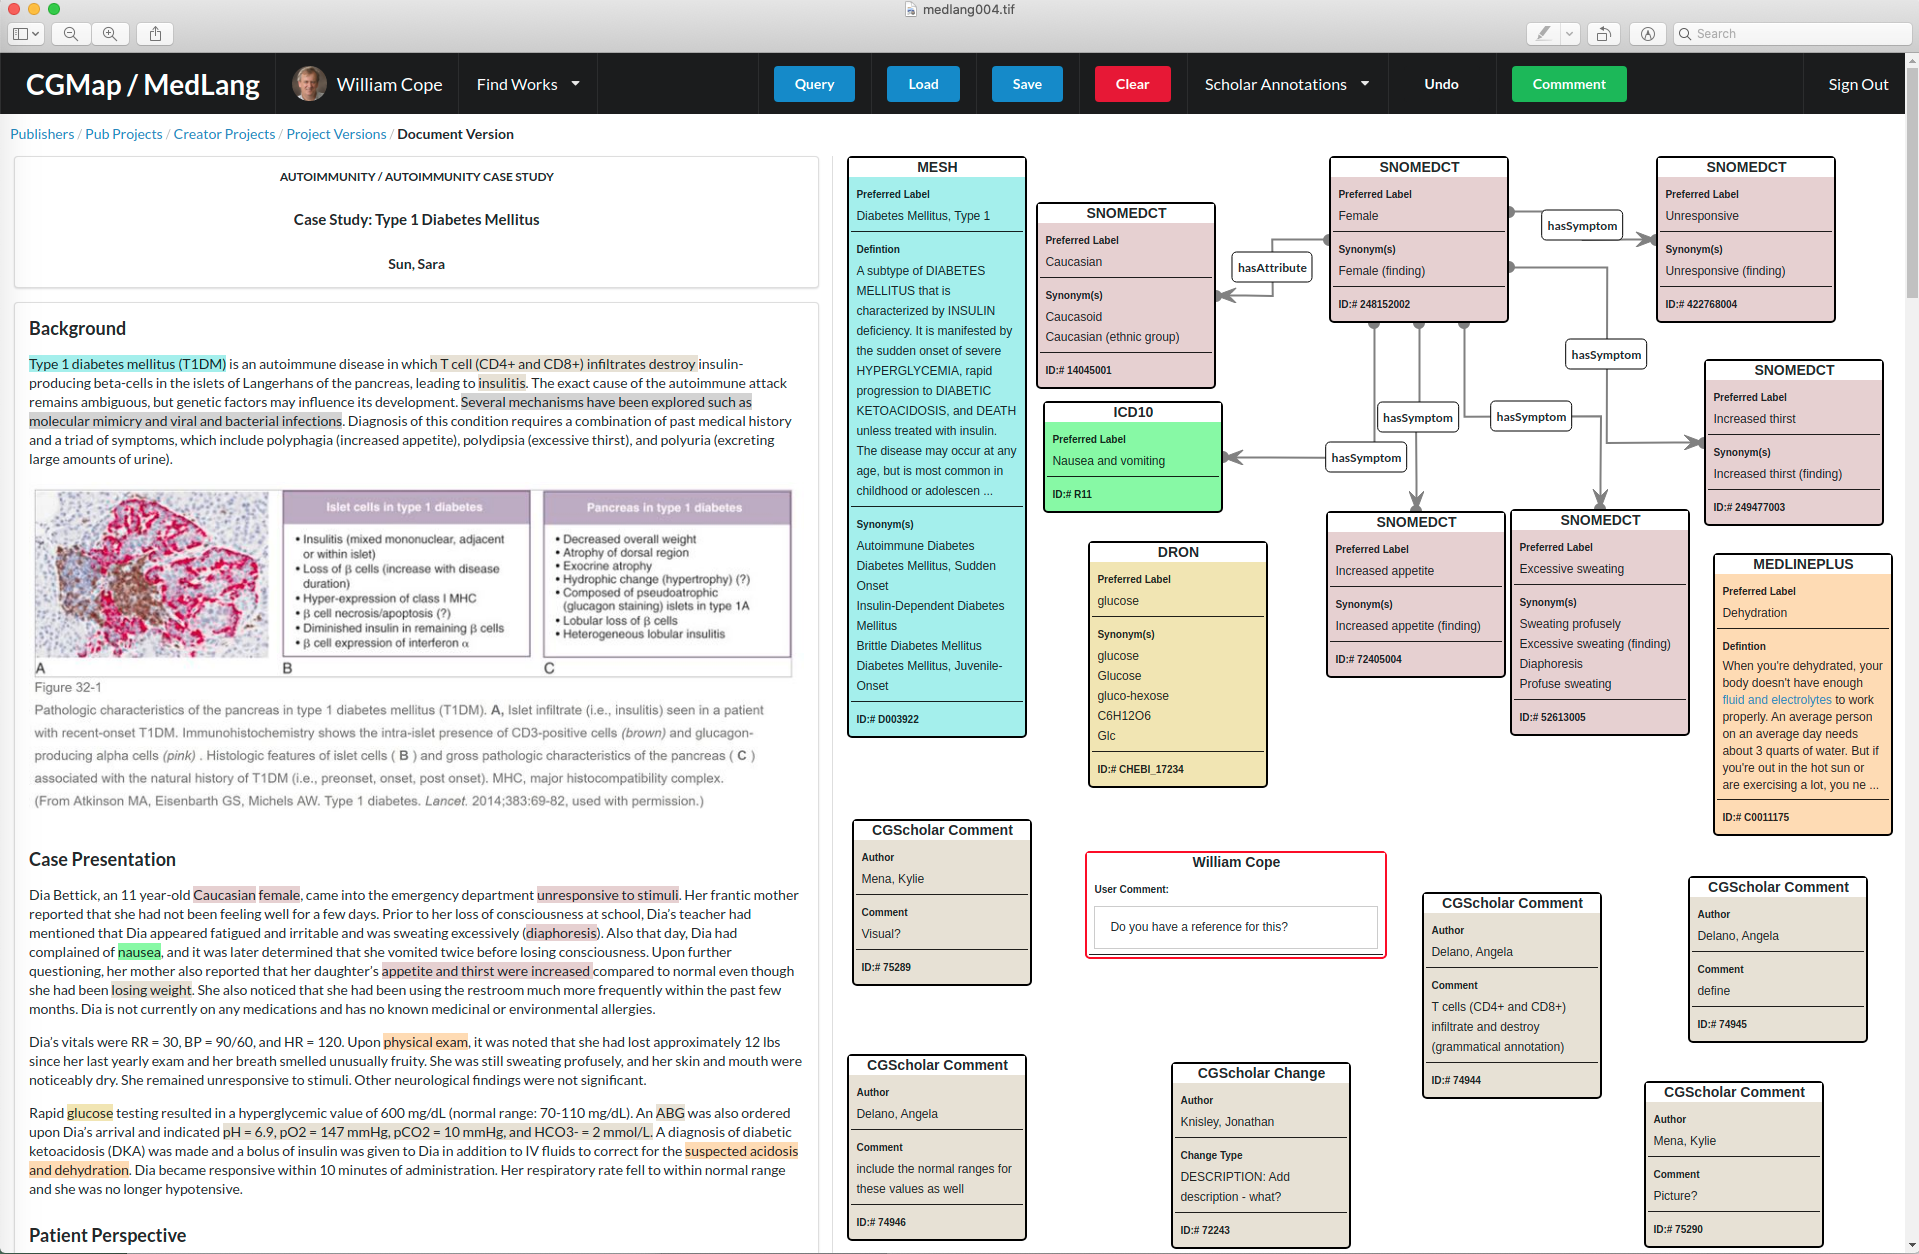The height and width of the screenshot is (1254, 1919).
Task: Select the SNOMEDCT Increased appetite card header
Action: pos(1416,522)
